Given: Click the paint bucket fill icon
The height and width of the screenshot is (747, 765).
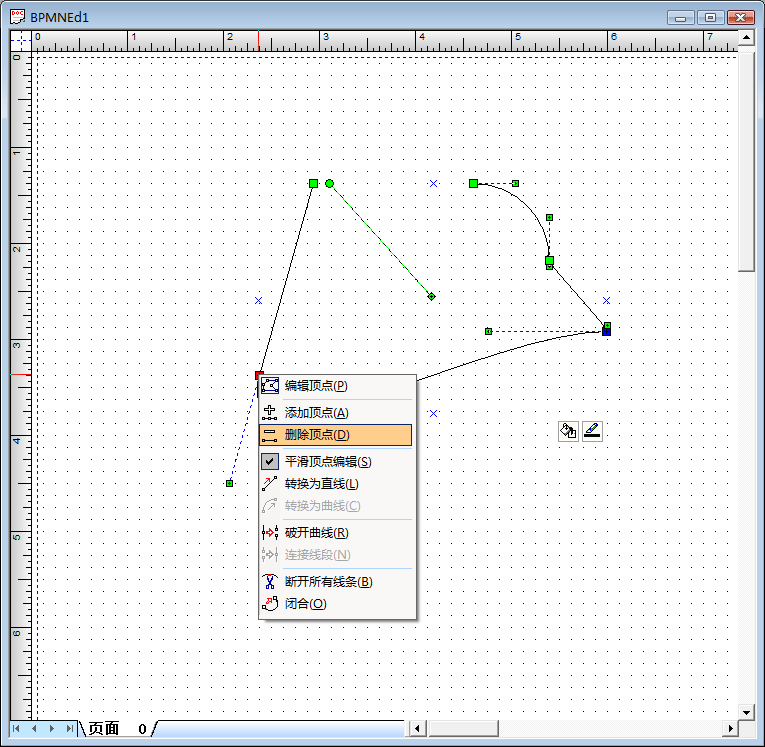Looking at the screenshot, I should point(568,431).
